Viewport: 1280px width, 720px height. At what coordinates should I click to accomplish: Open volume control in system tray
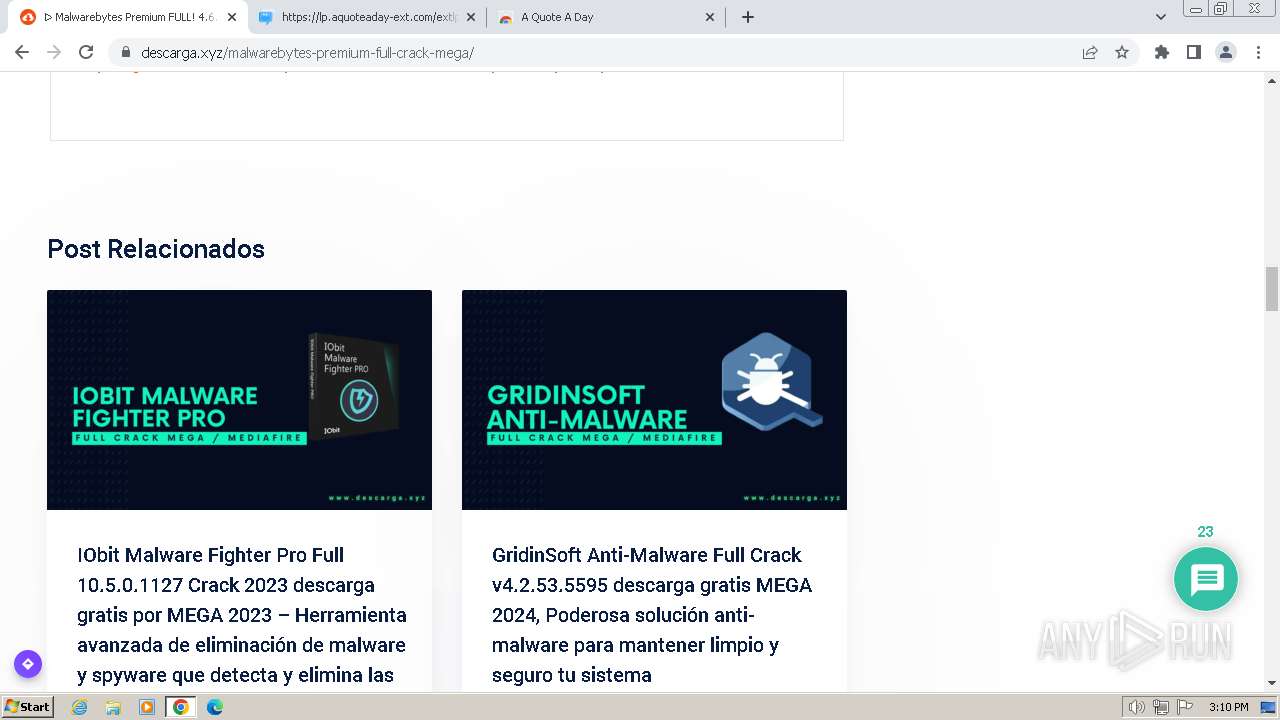(1137, 707)
